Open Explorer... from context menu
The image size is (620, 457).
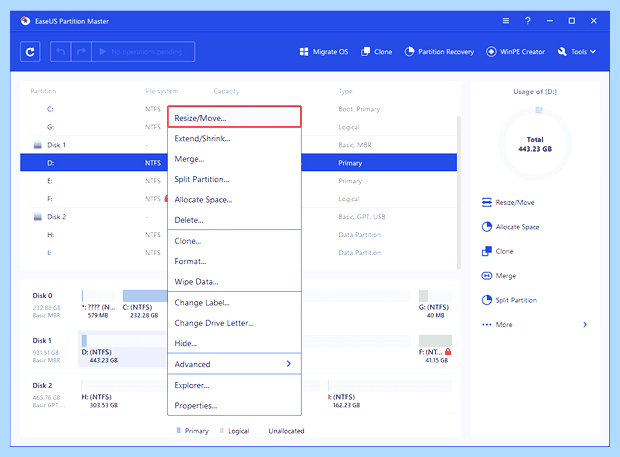tap(234, 385)
